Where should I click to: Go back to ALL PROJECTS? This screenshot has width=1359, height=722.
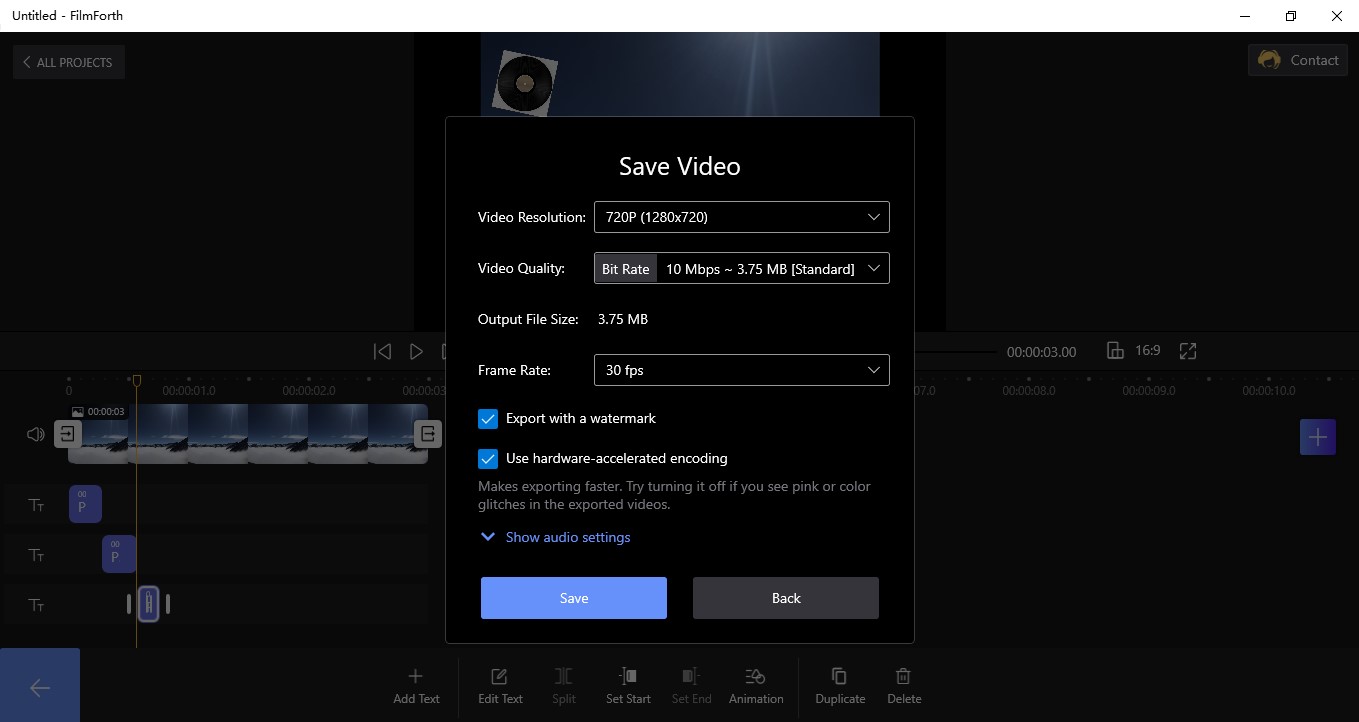(69, 62)
